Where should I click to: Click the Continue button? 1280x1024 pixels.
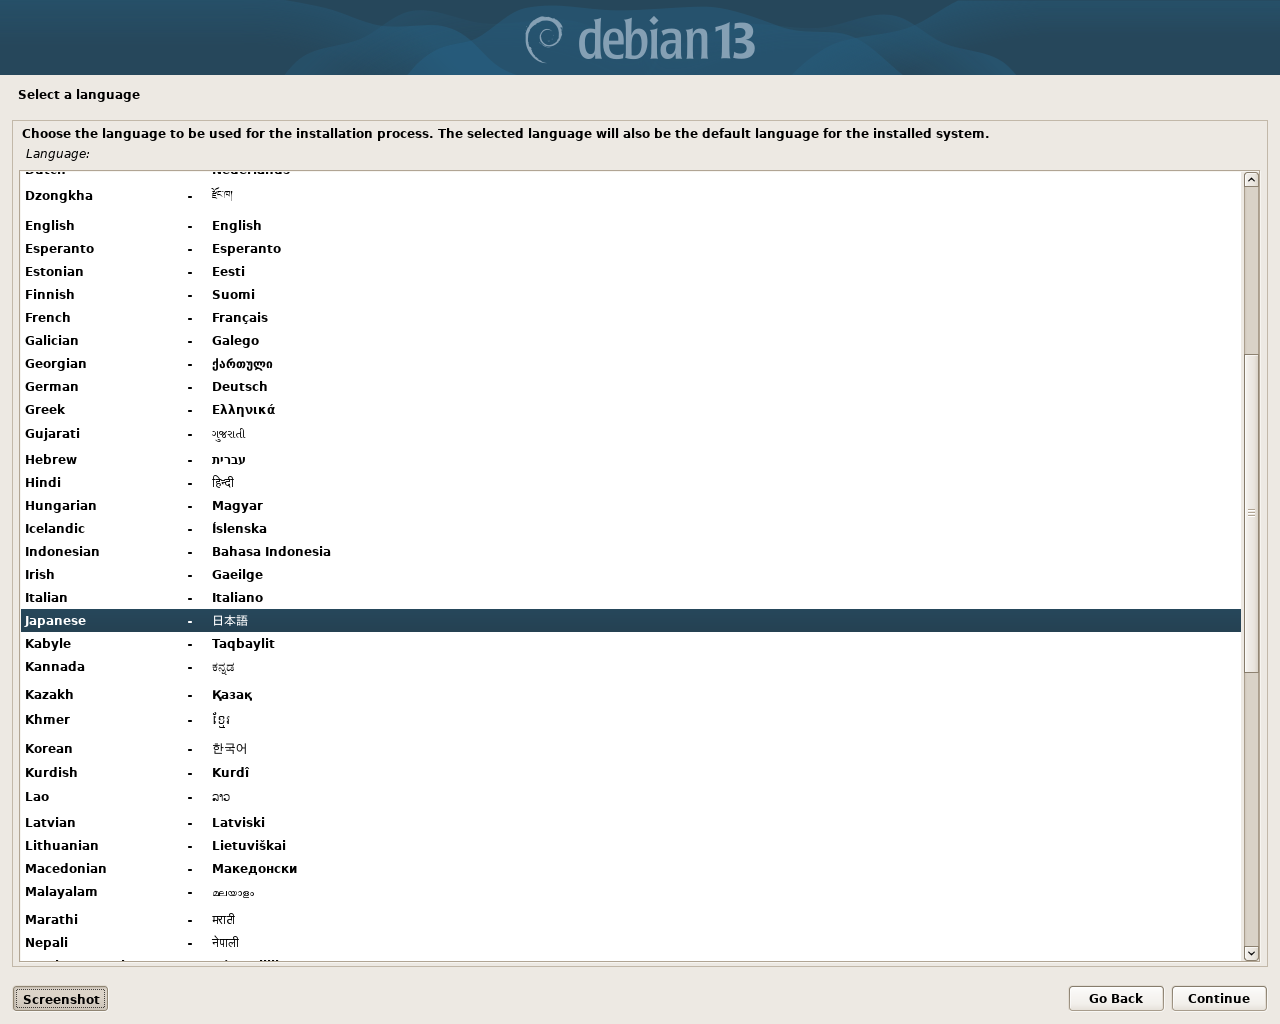[1219, 998]
